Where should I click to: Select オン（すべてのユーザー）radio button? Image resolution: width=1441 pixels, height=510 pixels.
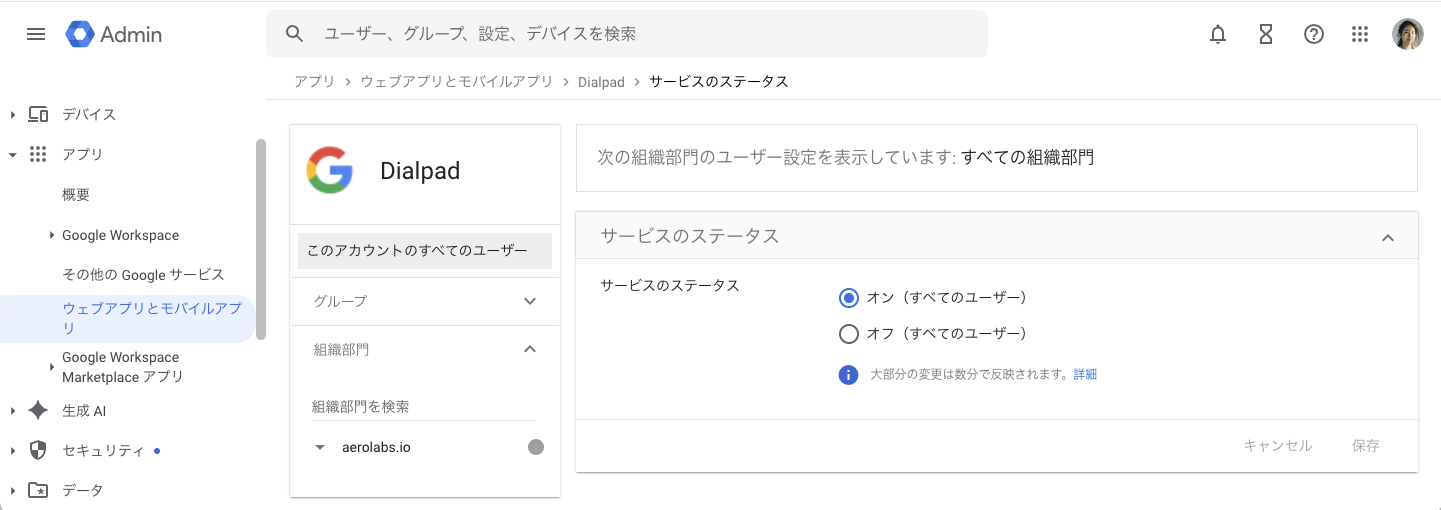[x=849, y=298]
